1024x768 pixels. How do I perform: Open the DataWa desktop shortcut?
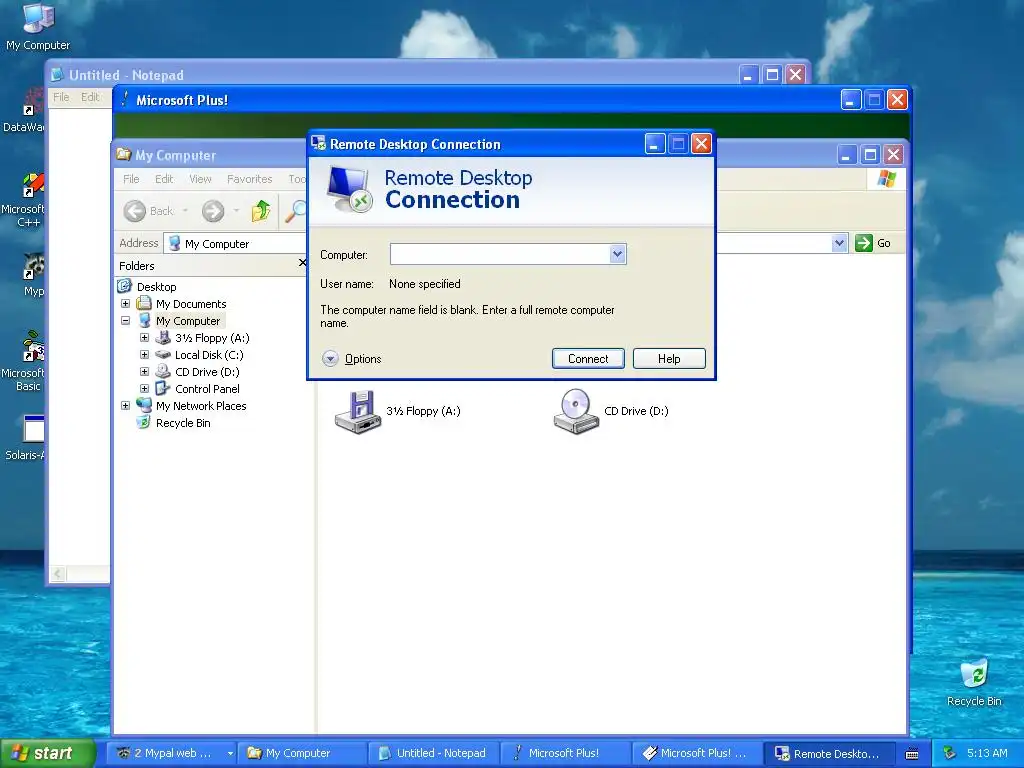tap(25, 110)
